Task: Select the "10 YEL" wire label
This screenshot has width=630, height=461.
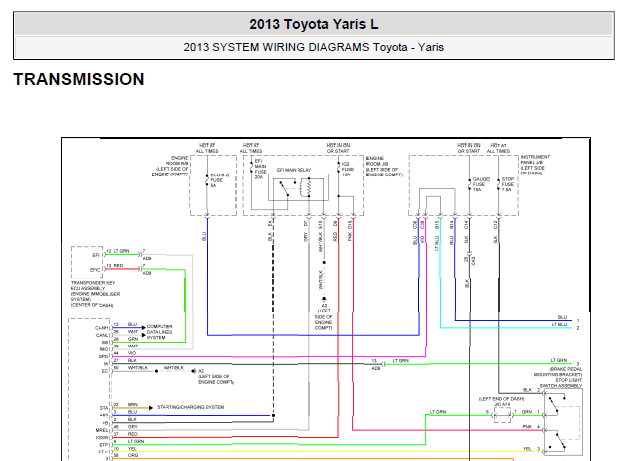Action: click(125, 449)
